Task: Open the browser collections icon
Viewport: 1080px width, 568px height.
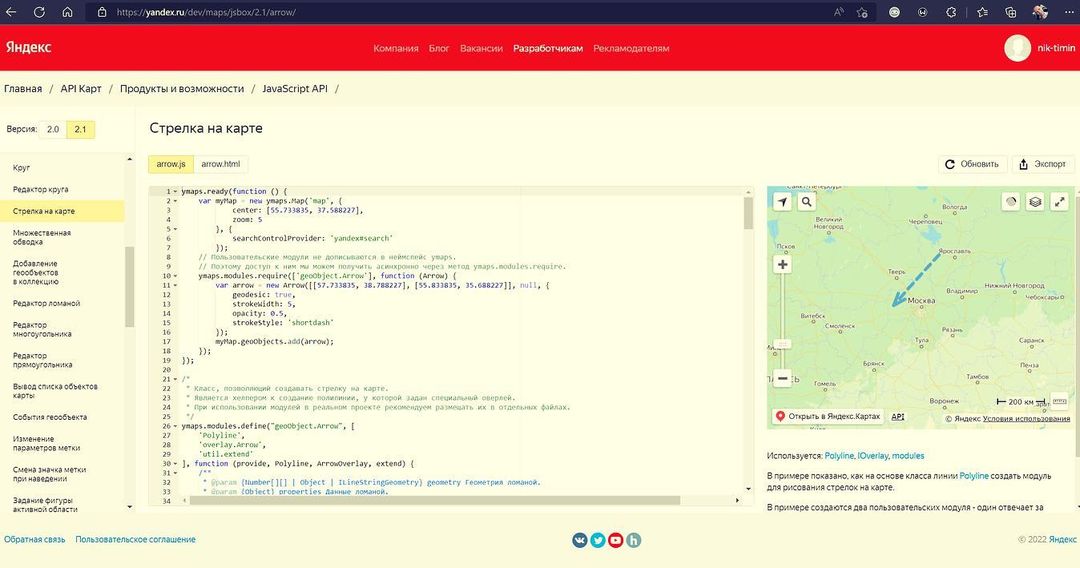Action: pos(1010,12)
